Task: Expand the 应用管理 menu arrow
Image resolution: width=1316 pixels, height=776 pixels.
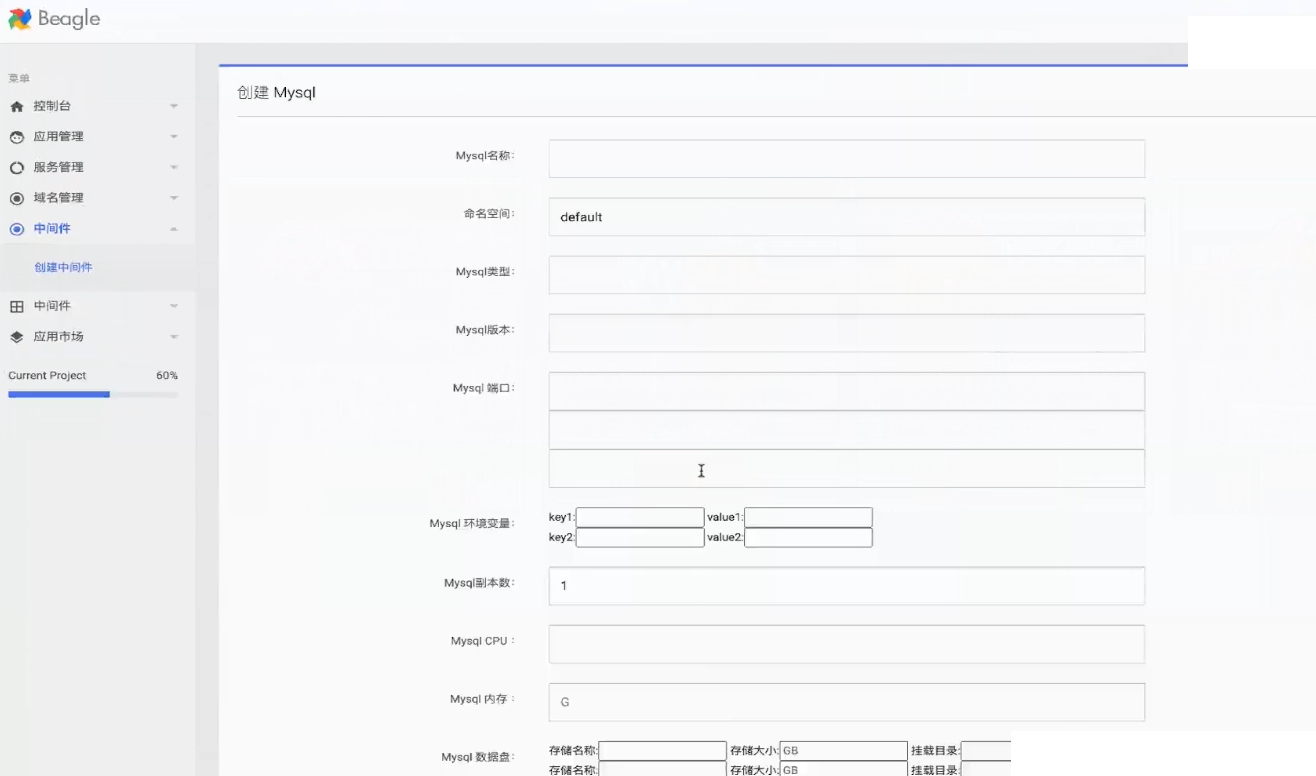Action: pyautogui.click(x=173, y=137)
